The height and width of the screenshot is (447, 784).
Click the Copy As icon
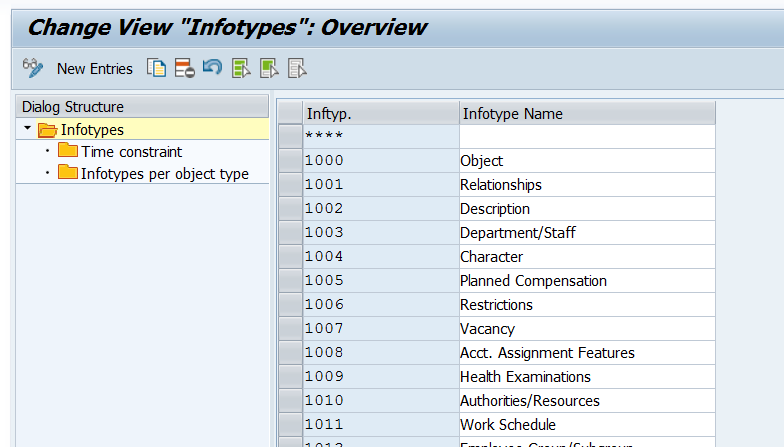coord(156,68)
